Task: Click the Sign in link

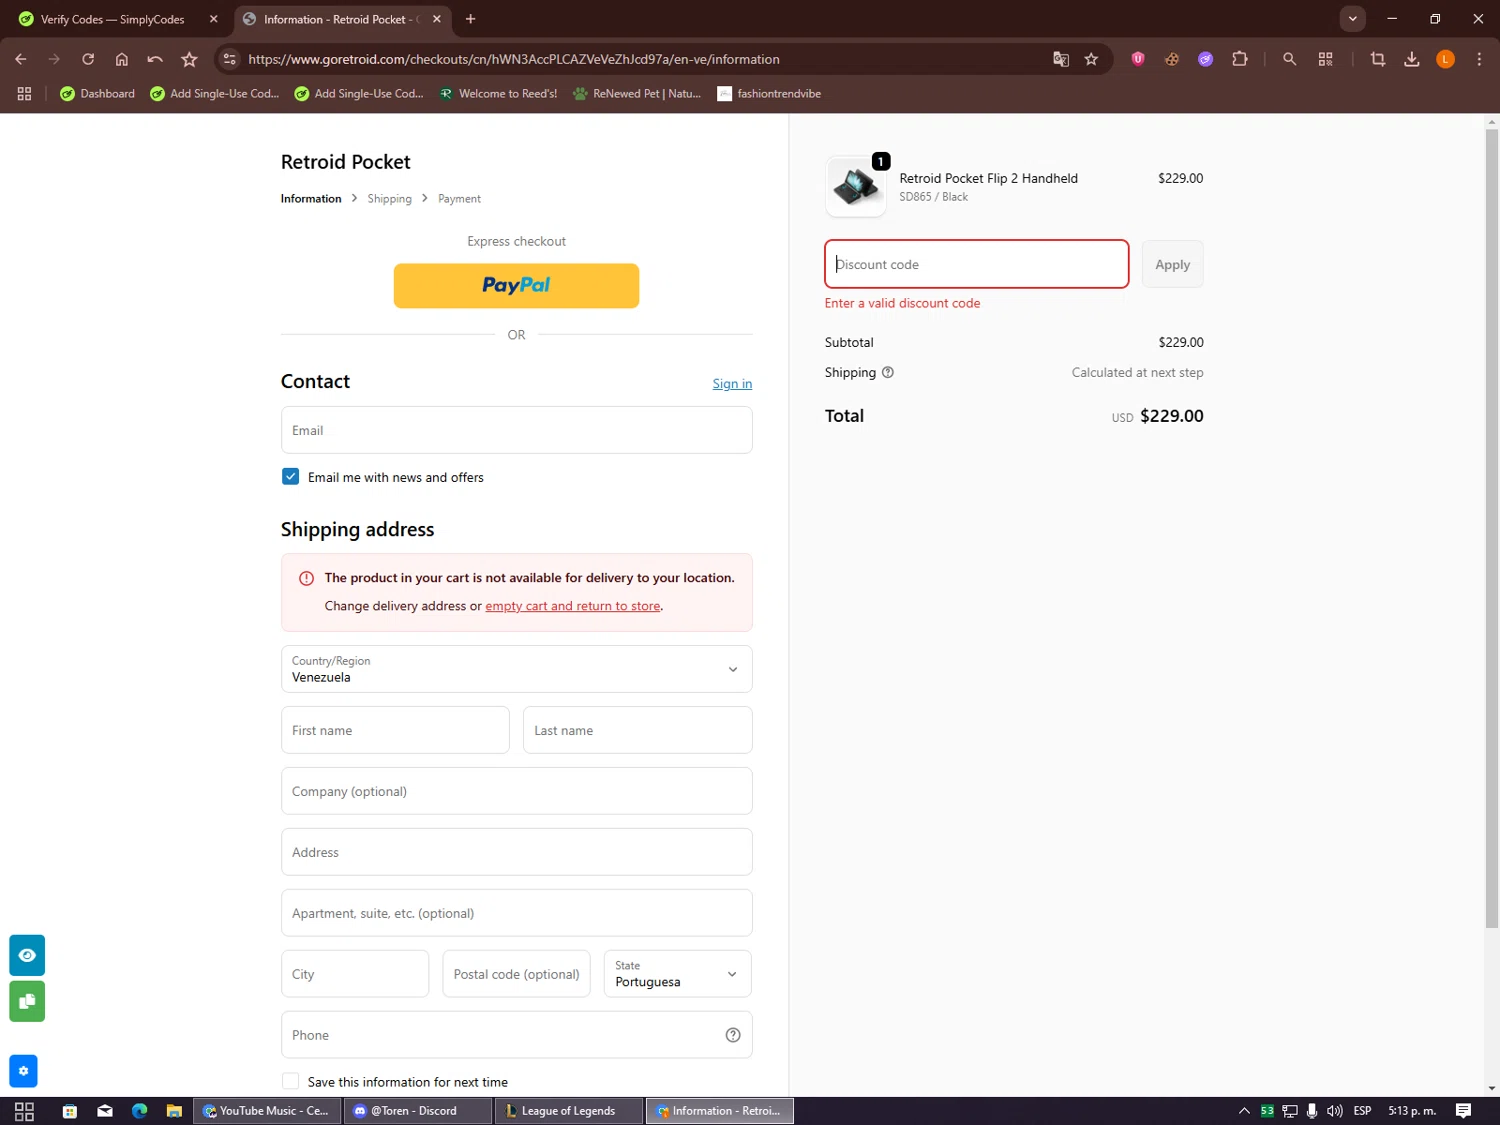Action: [732, 384]
